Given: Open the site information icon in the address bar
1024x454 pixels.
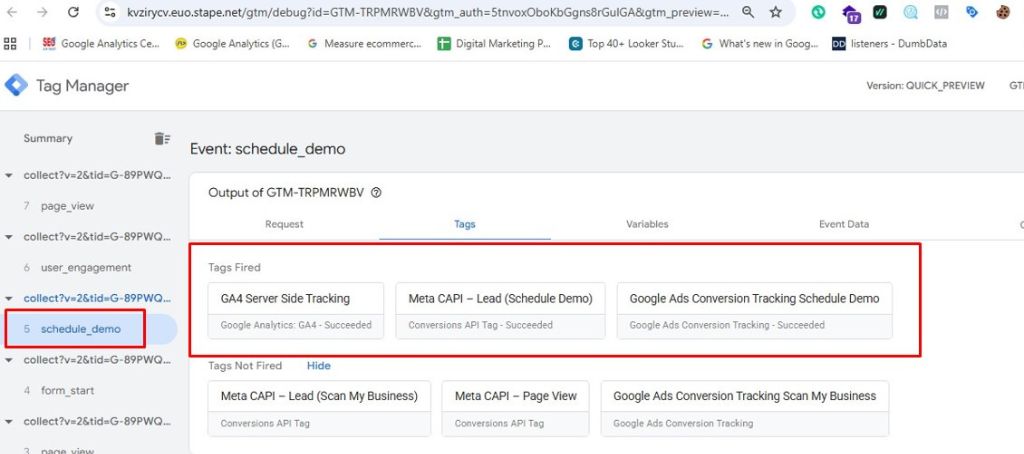Looking at the screenshot, I should (x=109, y=13).
